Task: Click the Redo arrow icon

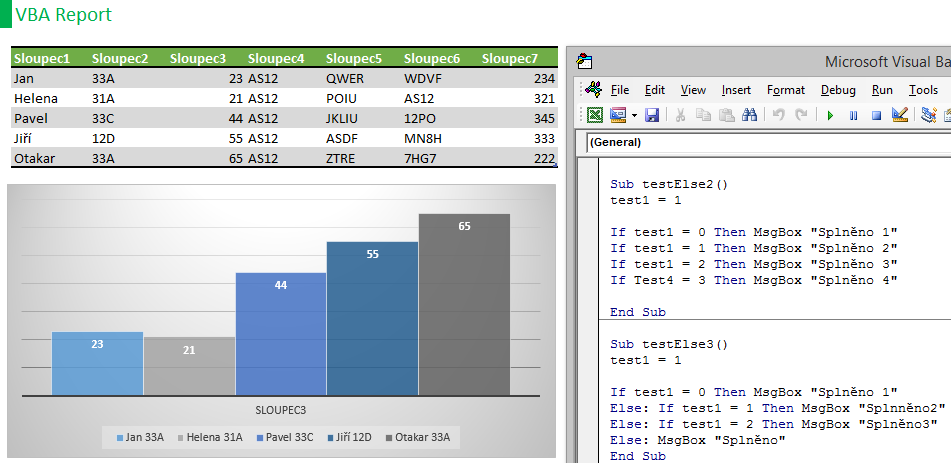Action: pos(801,115)
